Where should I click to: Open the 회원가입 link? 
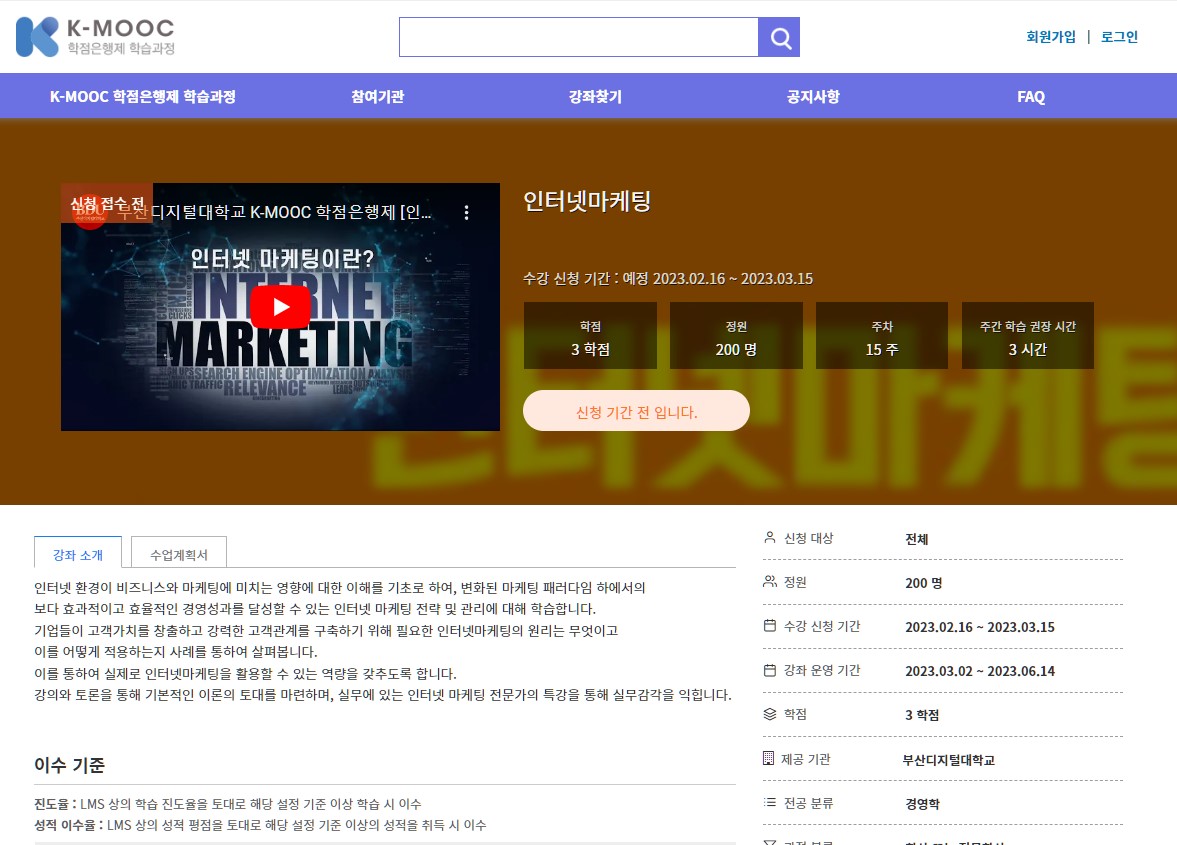pos(1051,37)
